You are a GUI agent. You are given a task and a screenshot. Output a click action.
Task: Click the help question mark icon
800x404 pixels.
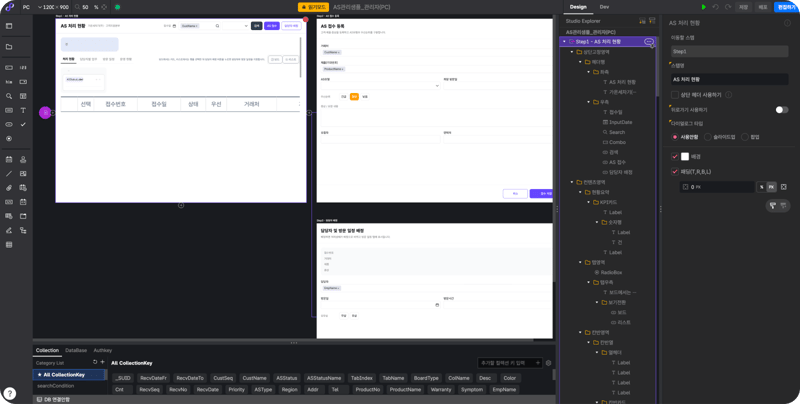pyautogui.click(x=10, y=393)
